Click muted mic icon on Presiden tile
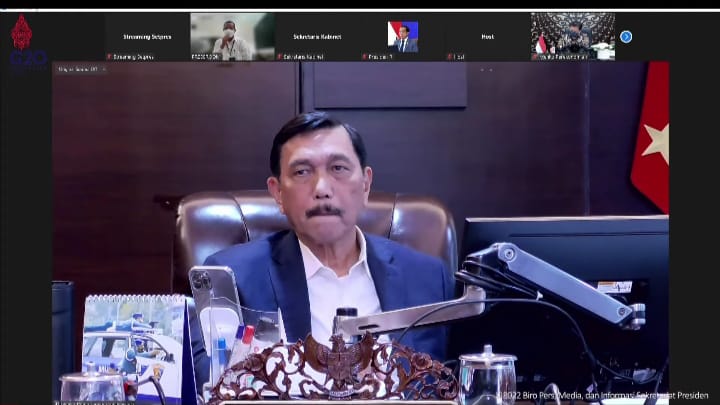This screenshot has width=720, height=405. click(365, 57)
